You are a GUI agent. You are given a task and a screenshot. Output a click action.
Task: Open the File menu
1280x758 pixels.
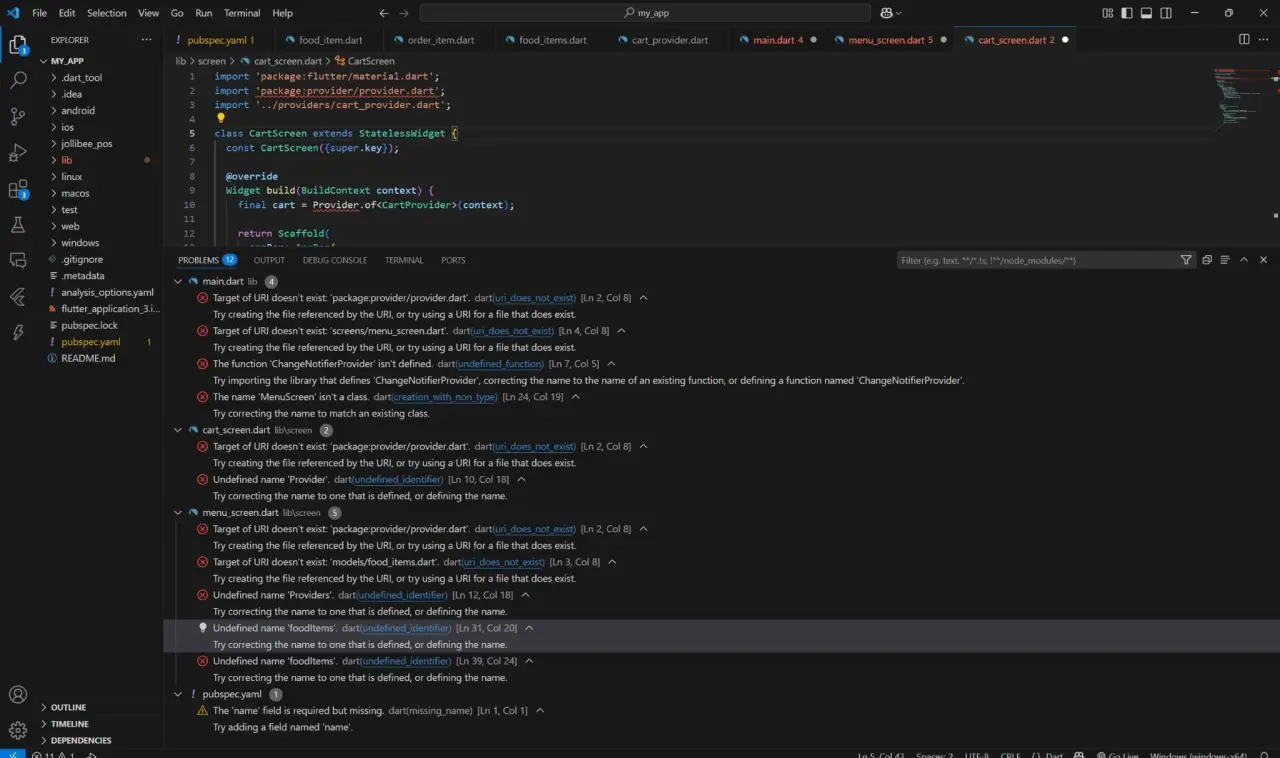[x=40, y=13]
